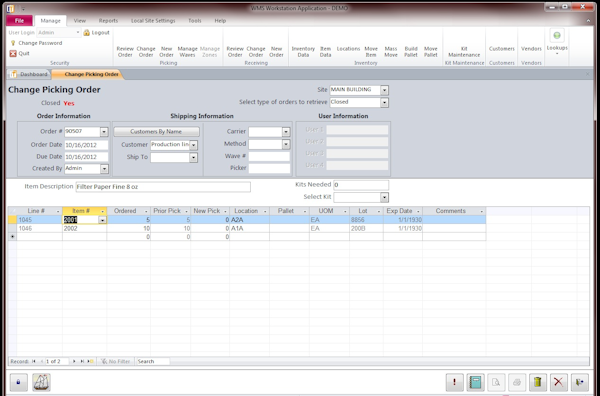Open the User Login Admin dropdown
600x396 pixels.
tap(78, 33)
